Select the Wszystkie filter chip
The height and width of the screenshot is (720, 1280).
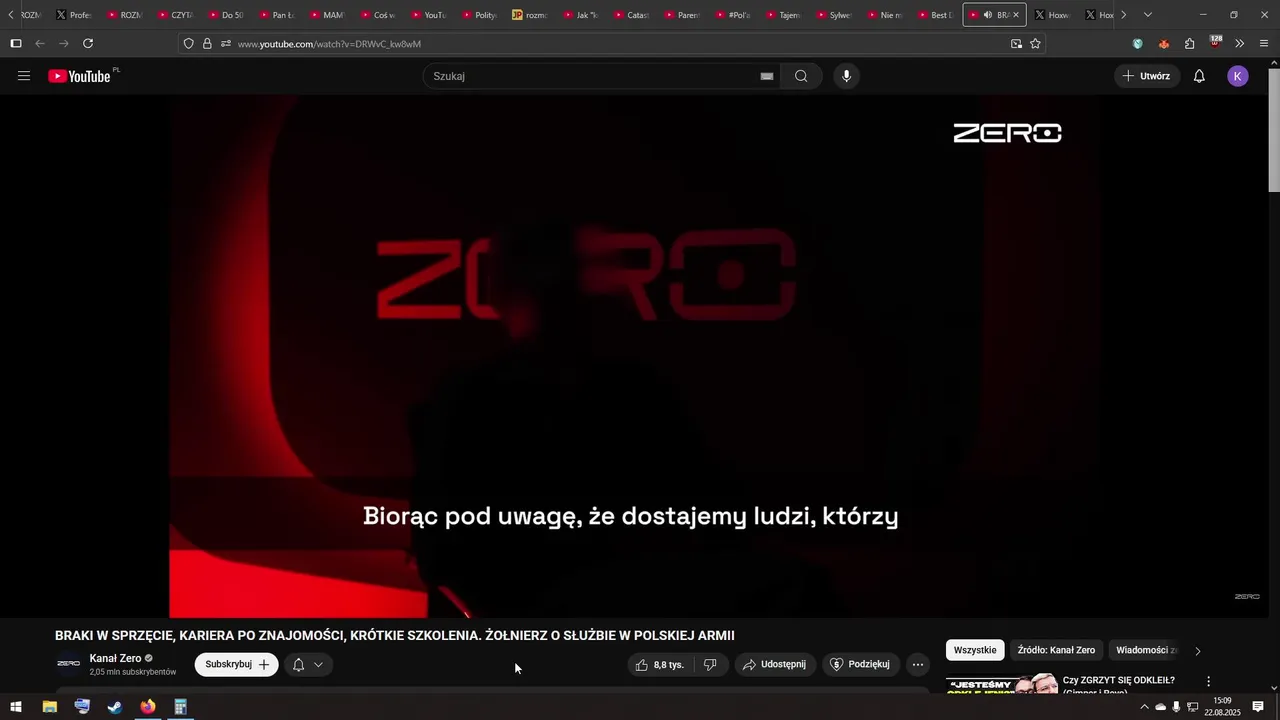(x=975, y=650)
